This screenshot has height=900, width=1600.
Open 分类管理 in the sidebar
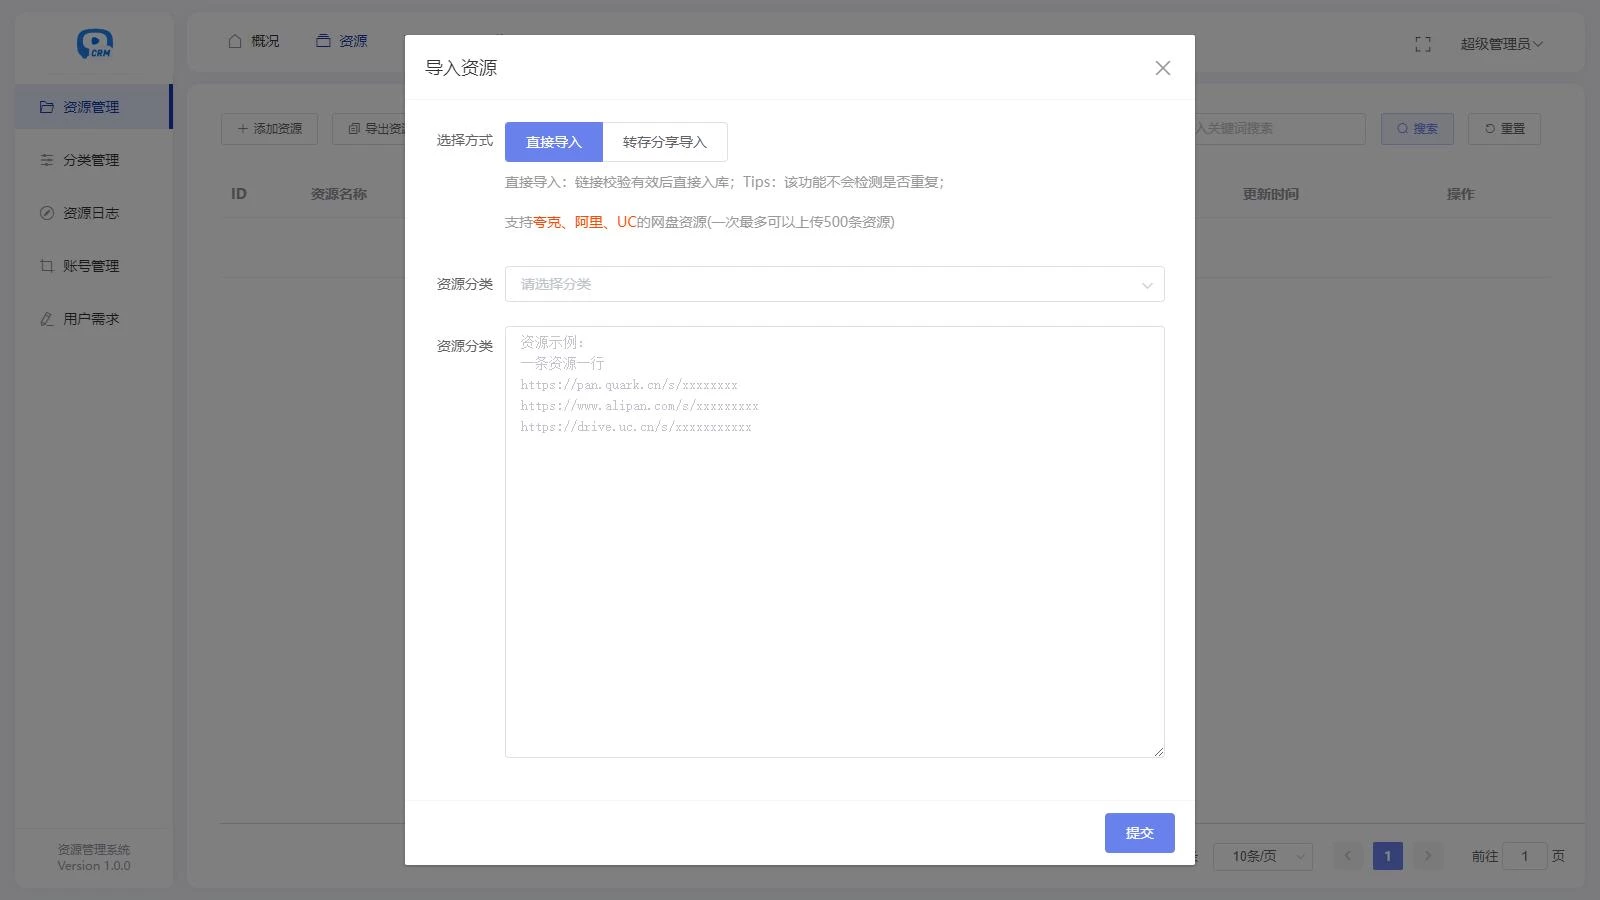[91, 160]
